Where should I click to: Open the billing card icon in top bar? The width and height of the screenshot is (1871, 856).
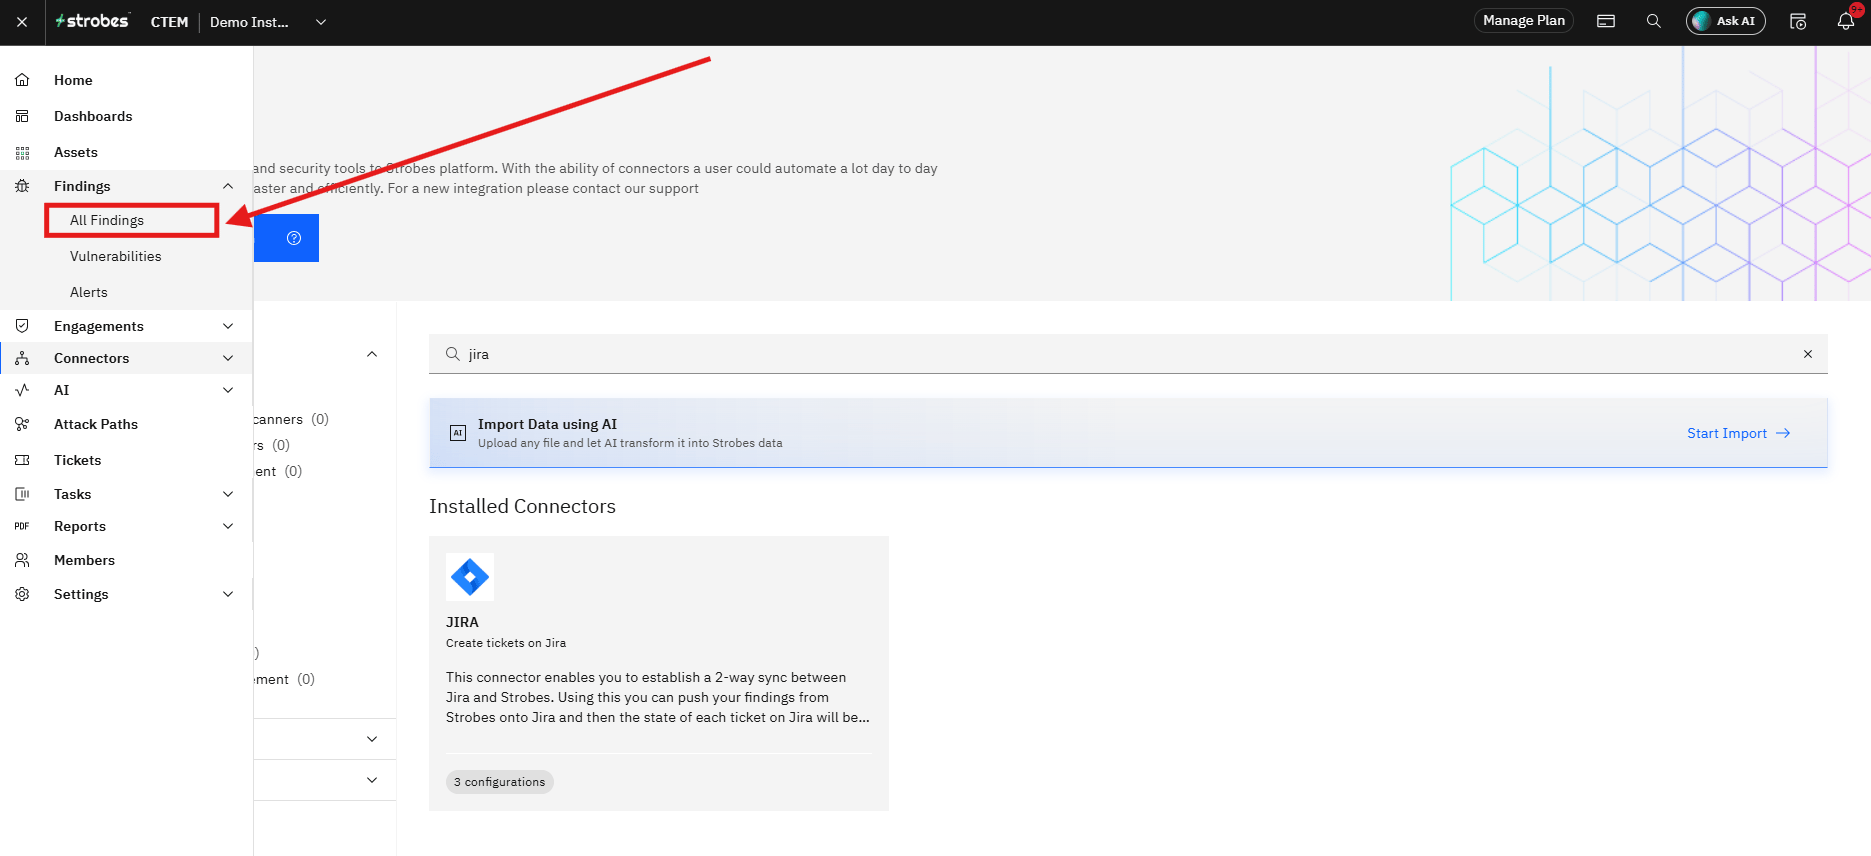click(x=1606, y=21)
